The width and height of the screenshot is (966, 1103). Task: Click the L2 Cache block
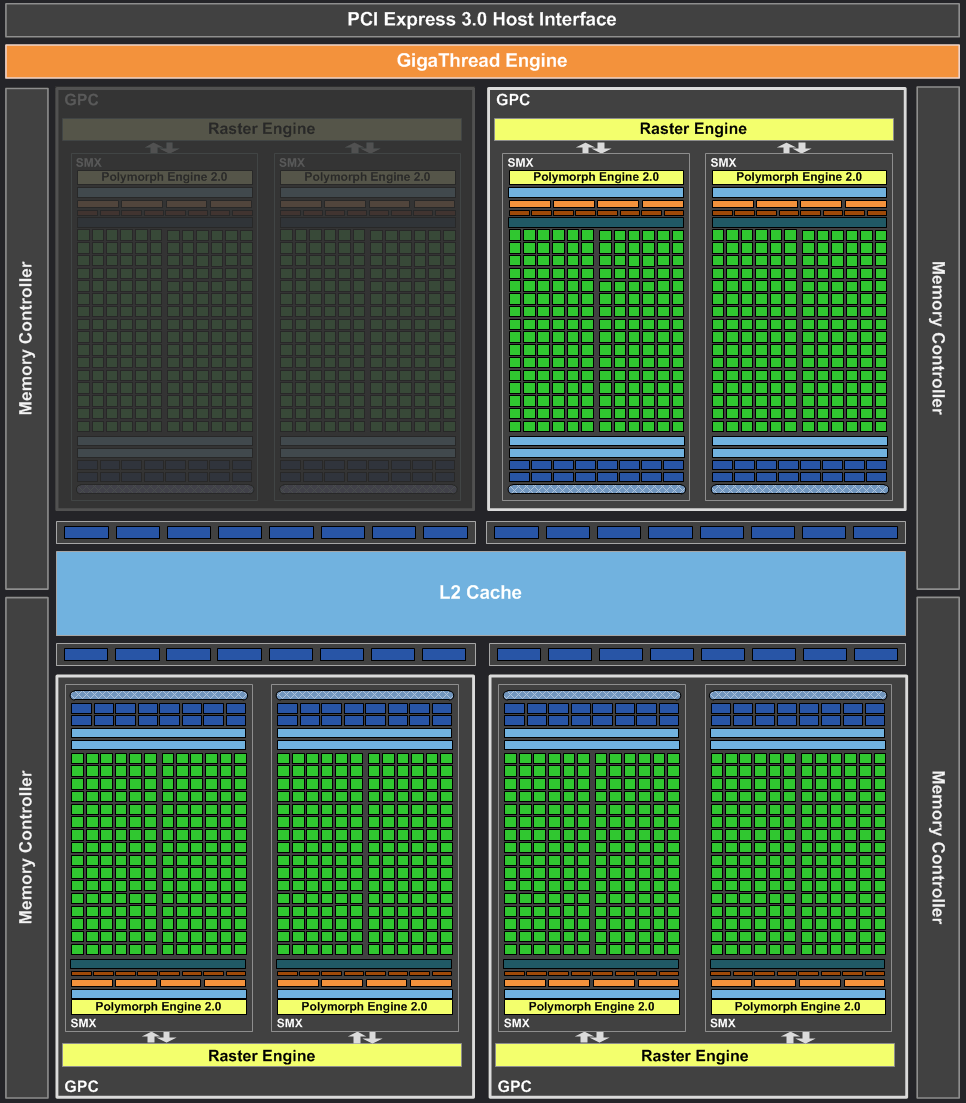pyautogui.click(x=480, y=593)
